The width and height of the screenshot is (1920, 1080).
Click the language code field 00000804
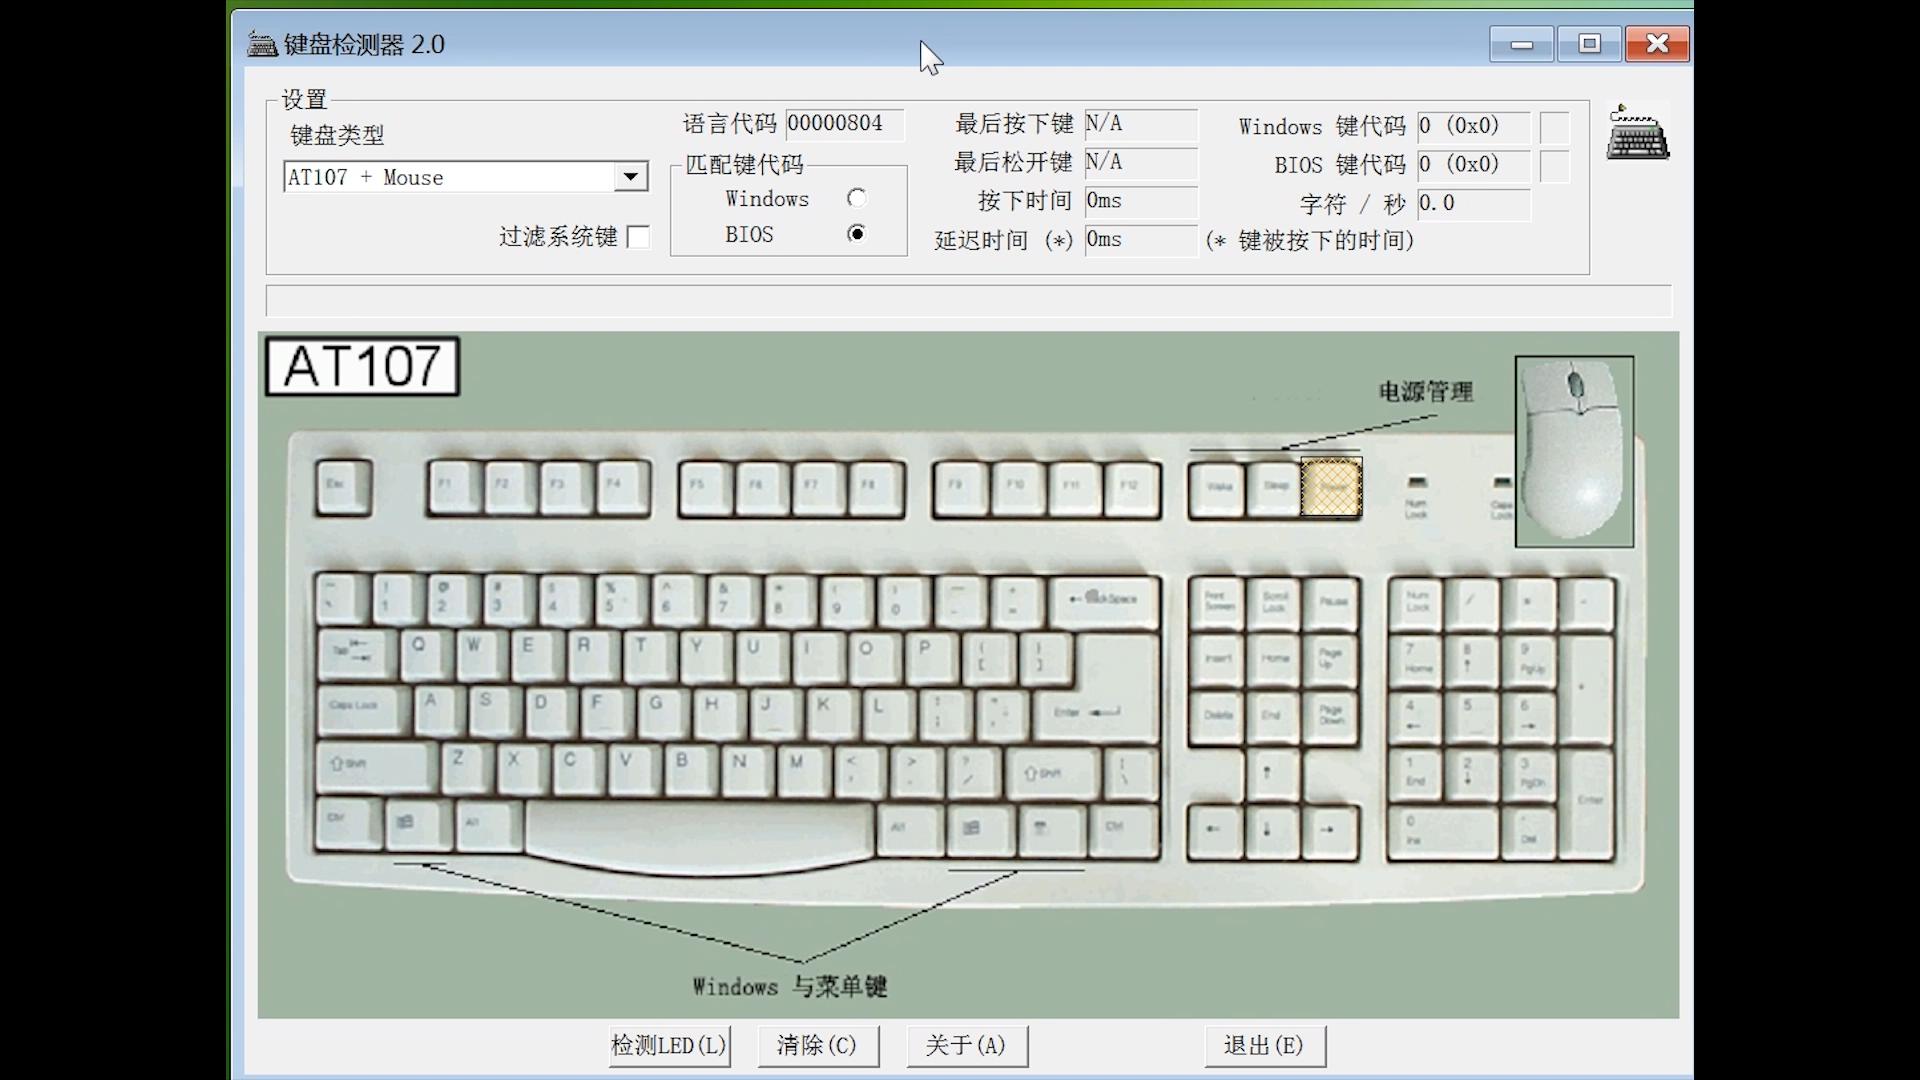(x=844, y=124)
